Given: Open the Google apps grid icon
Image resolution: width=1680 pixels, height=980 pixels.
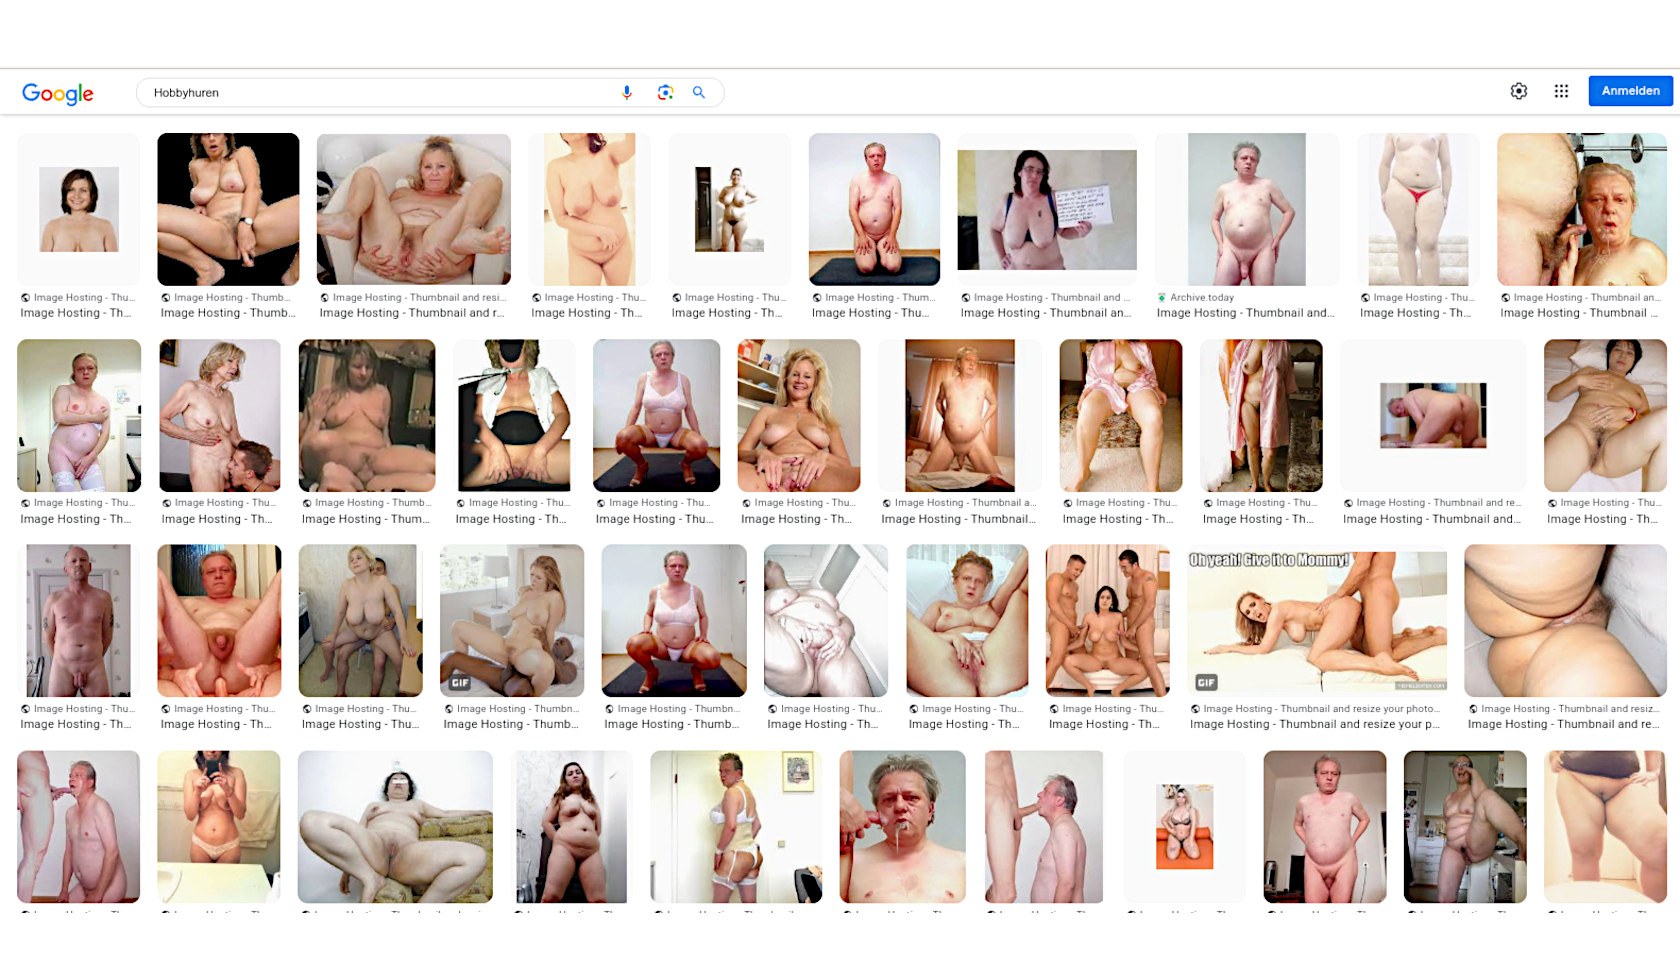Looking at the screenshot, I should pos(1561,91).
